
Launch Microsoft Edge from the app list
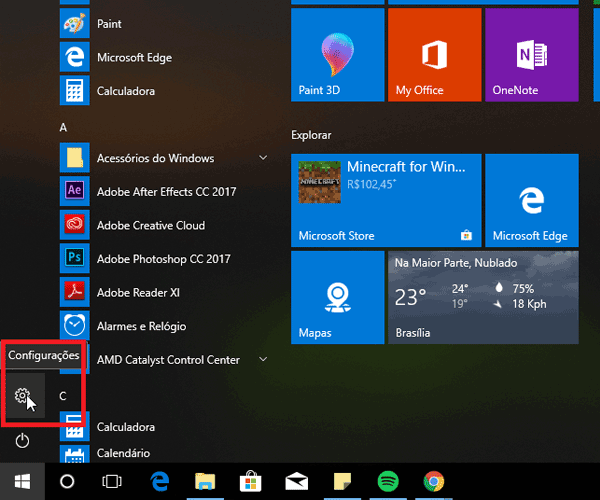[x=165, y=57]
